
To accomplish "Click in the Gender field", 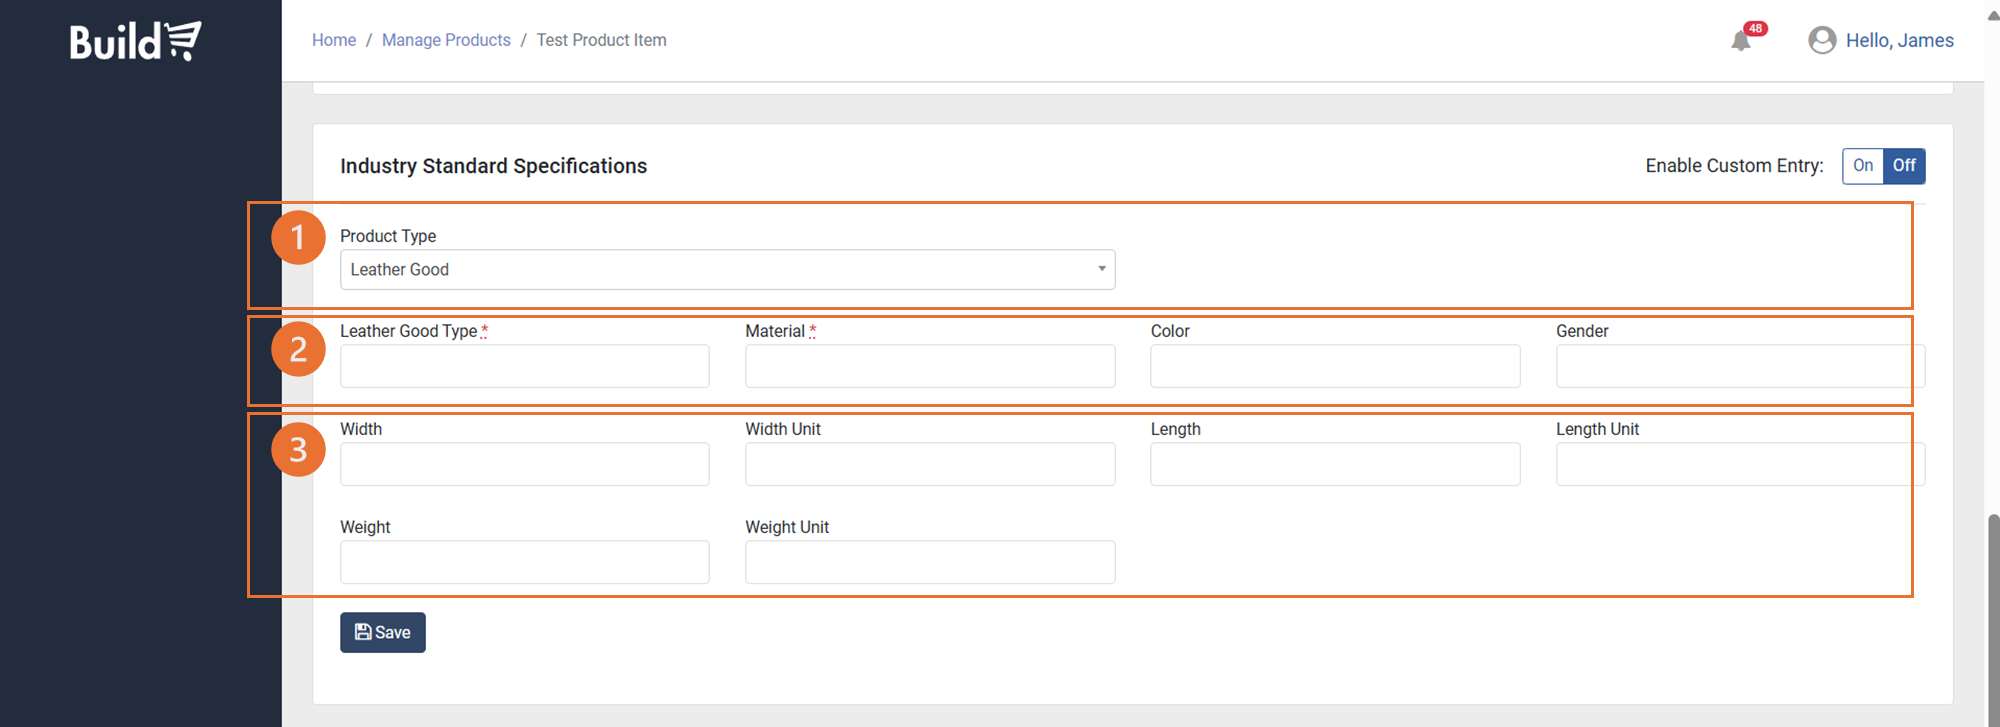I will (x=1740, y=366).
